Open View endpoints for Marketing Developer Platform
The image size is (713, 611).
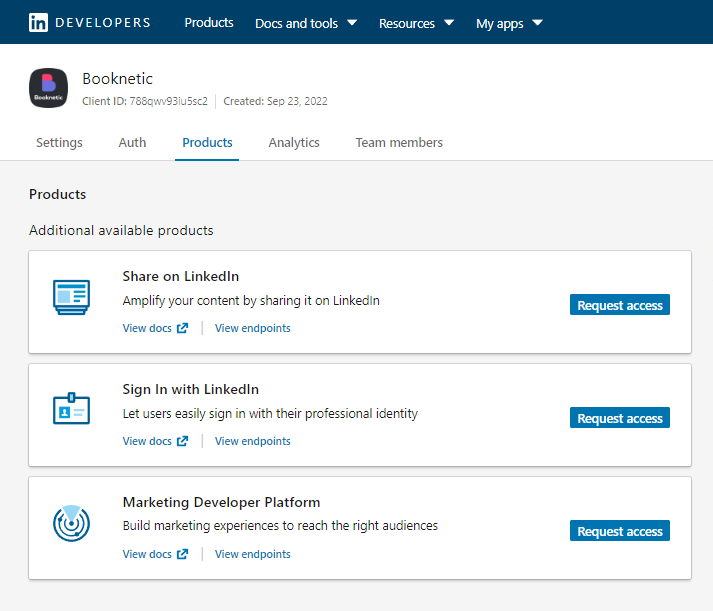pos(252,554)
